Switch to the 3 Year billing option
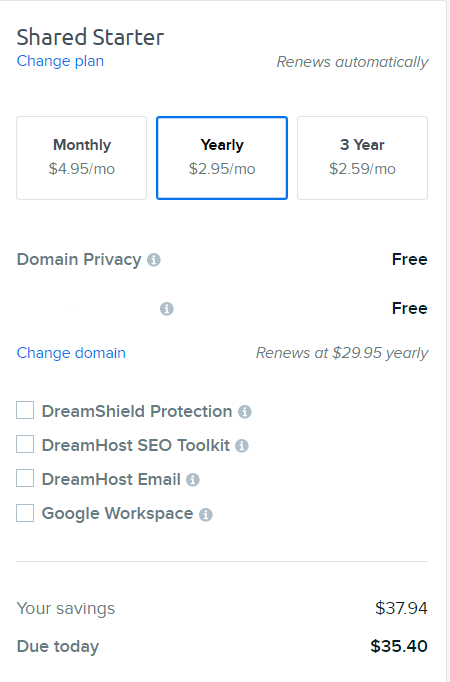The image size is (450, 682). click(x=362, y=158)
